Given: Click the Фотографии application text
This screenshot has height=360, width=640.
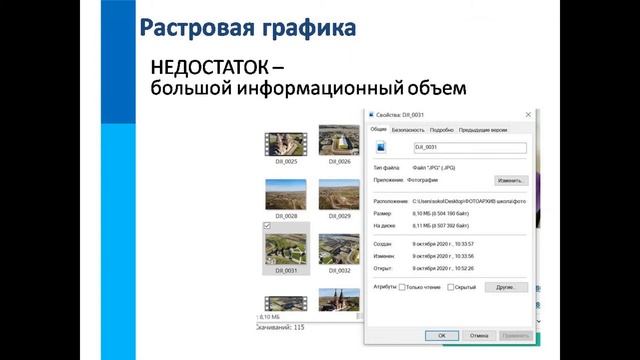Looking at the screenshot, I should point(422,180).
